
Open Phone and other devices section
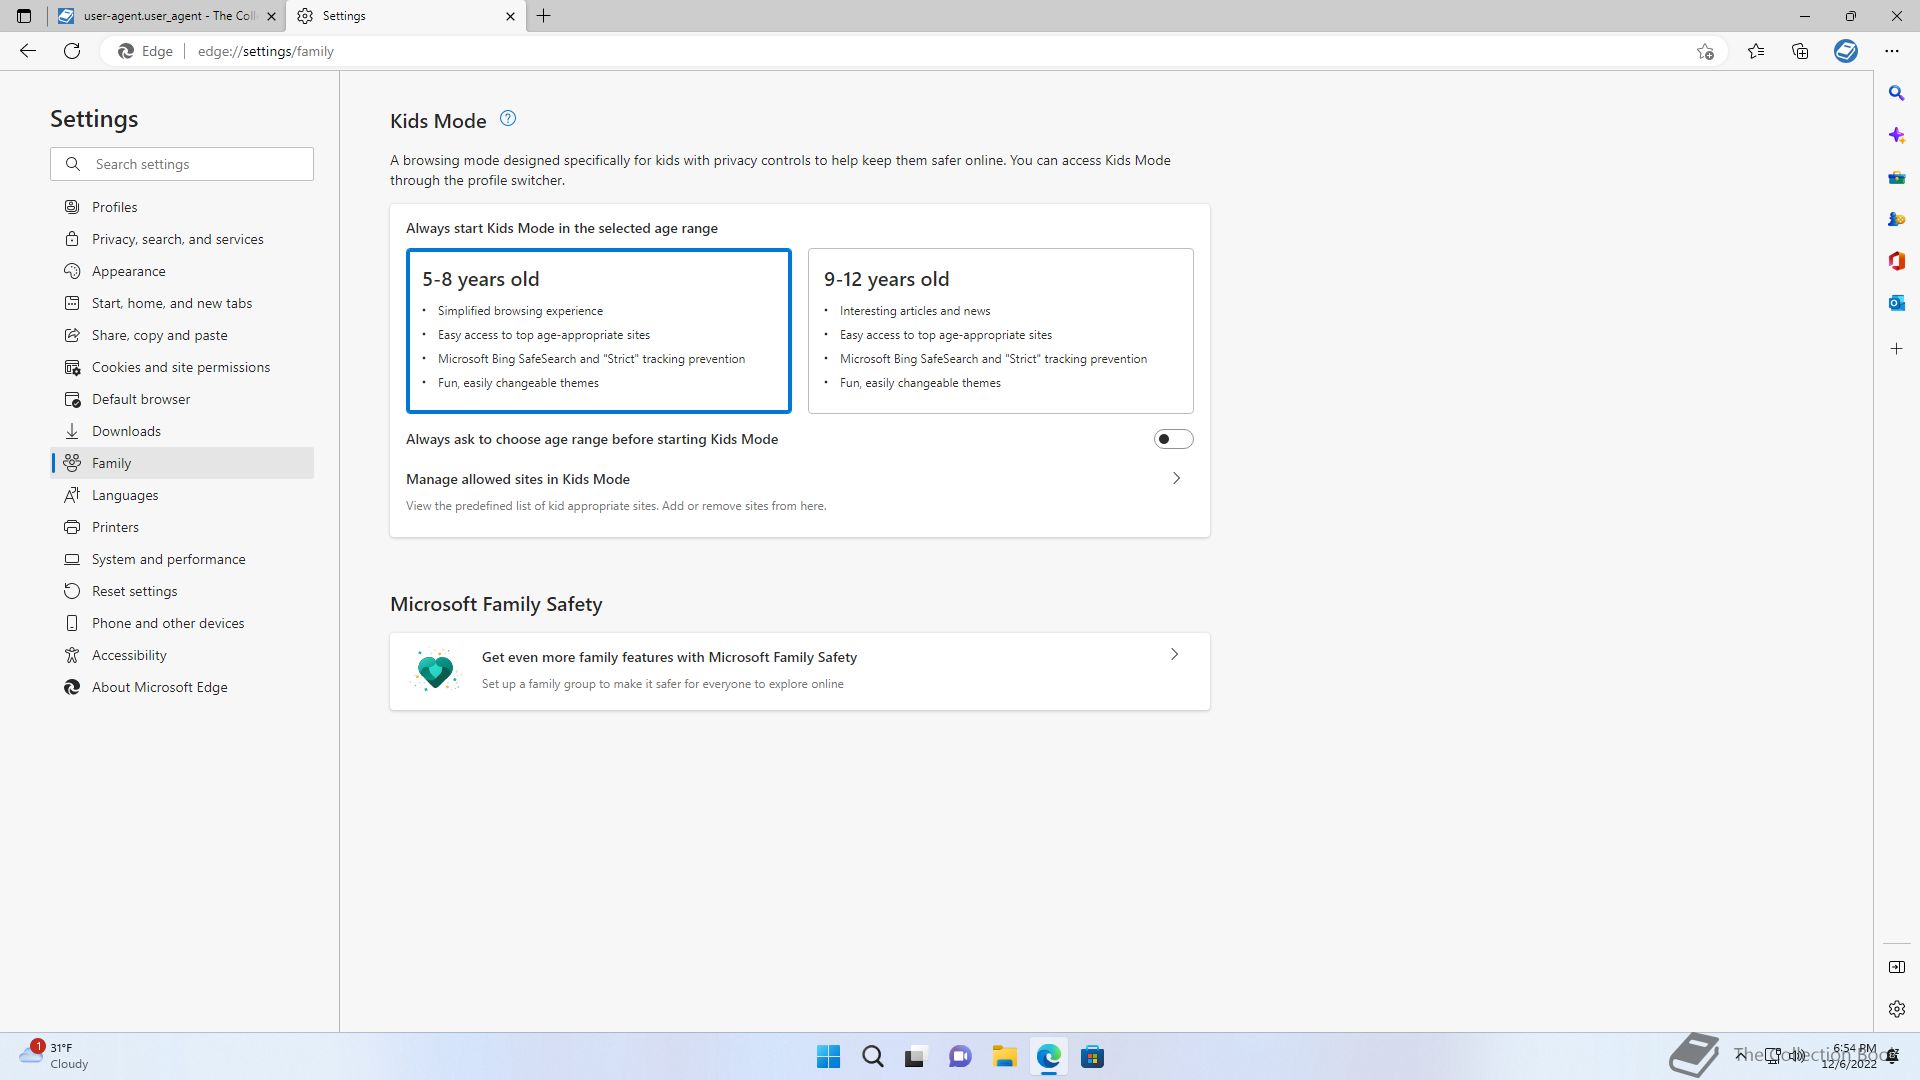tap(182, 623)
